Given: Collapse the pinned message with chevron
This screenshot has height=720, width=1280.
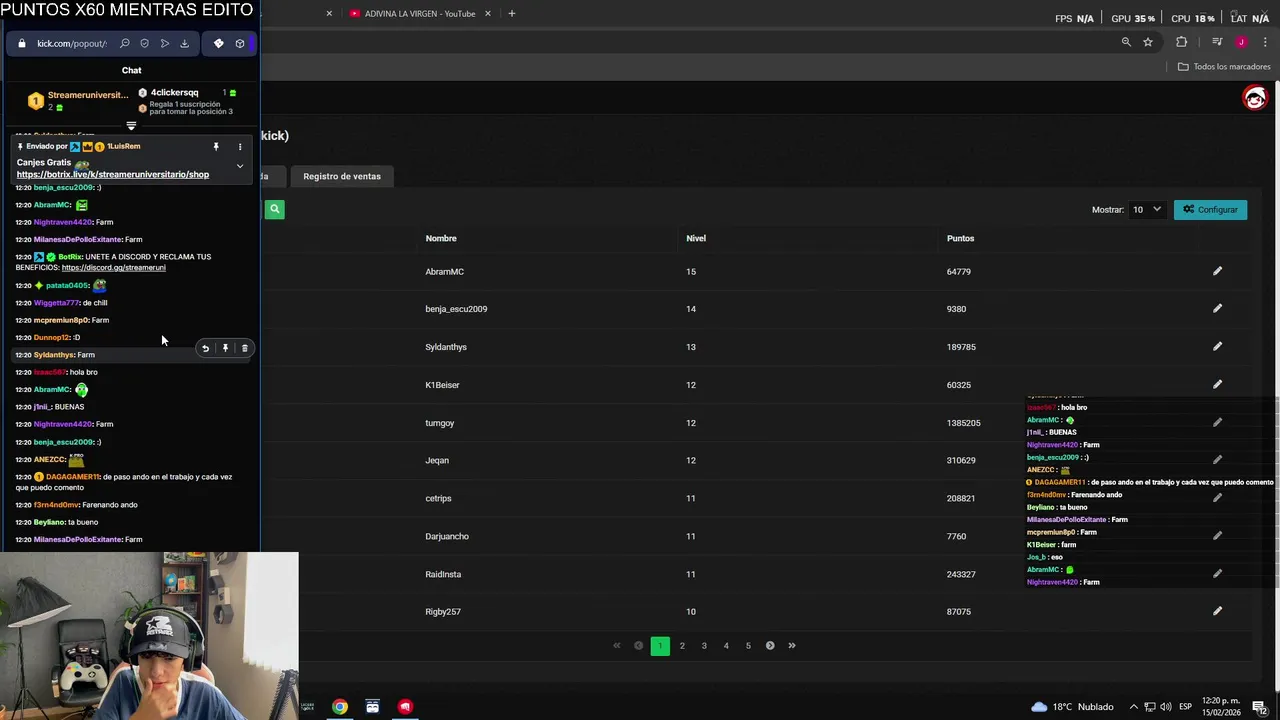Looking at the screenshot, I should (240, 166).
